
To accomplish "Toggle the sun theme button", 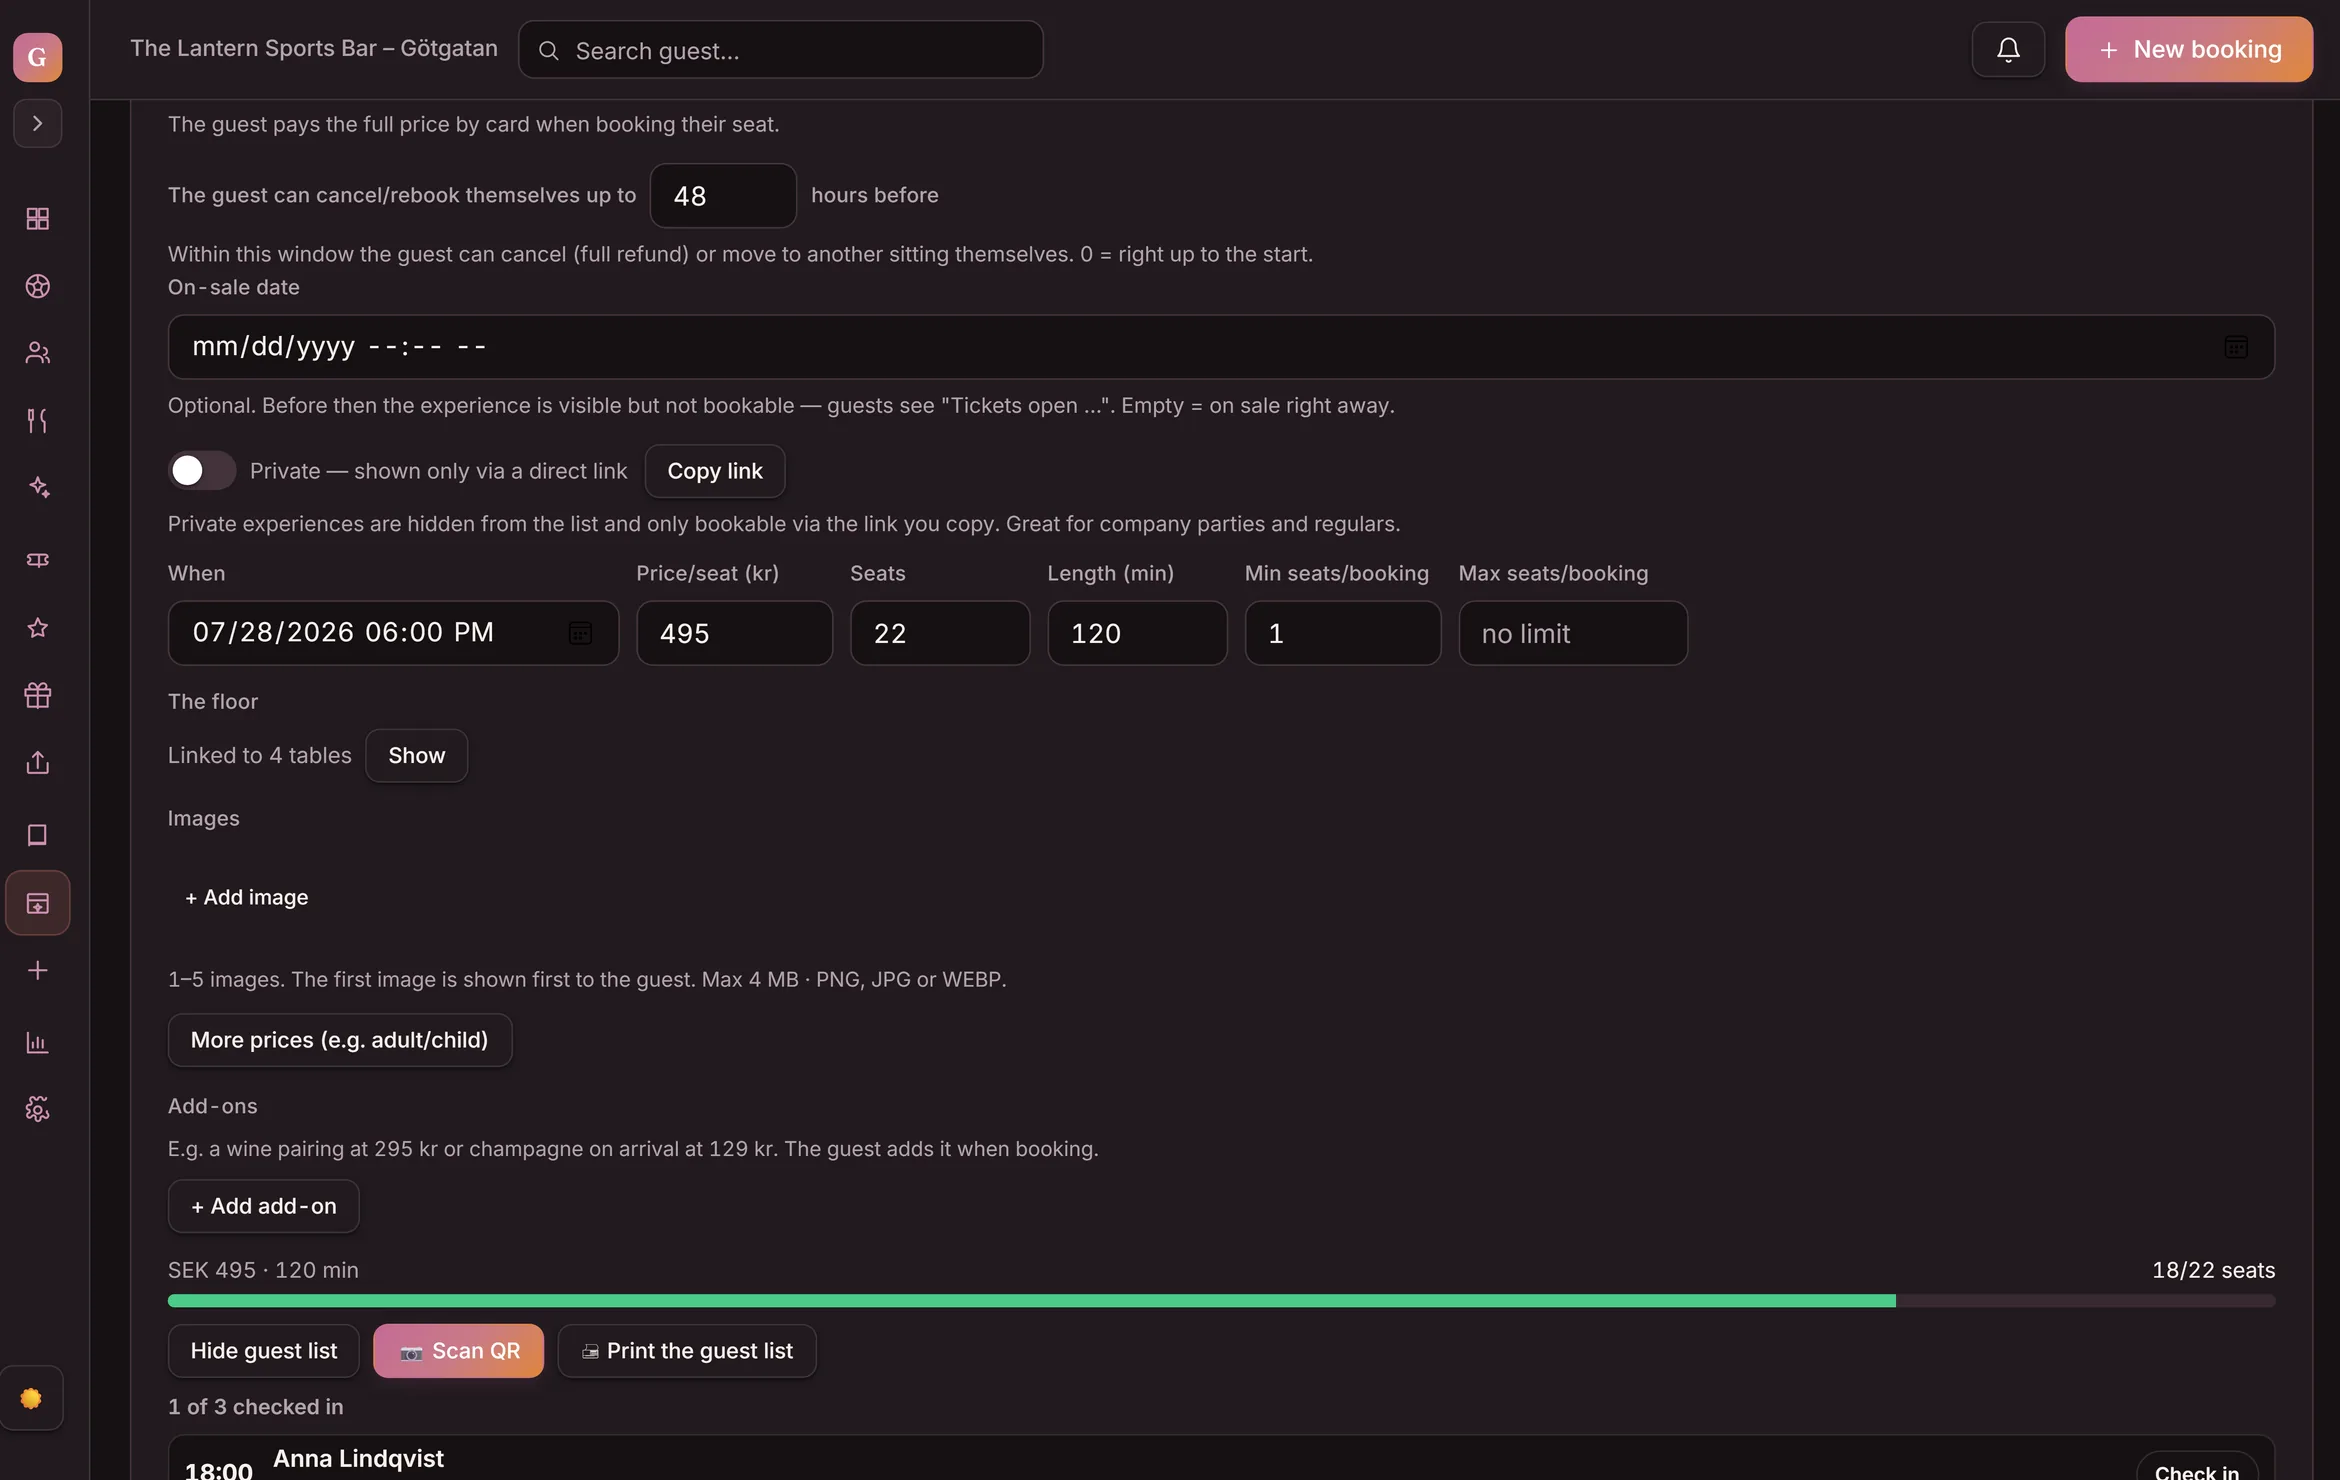I will point(32,1398).
